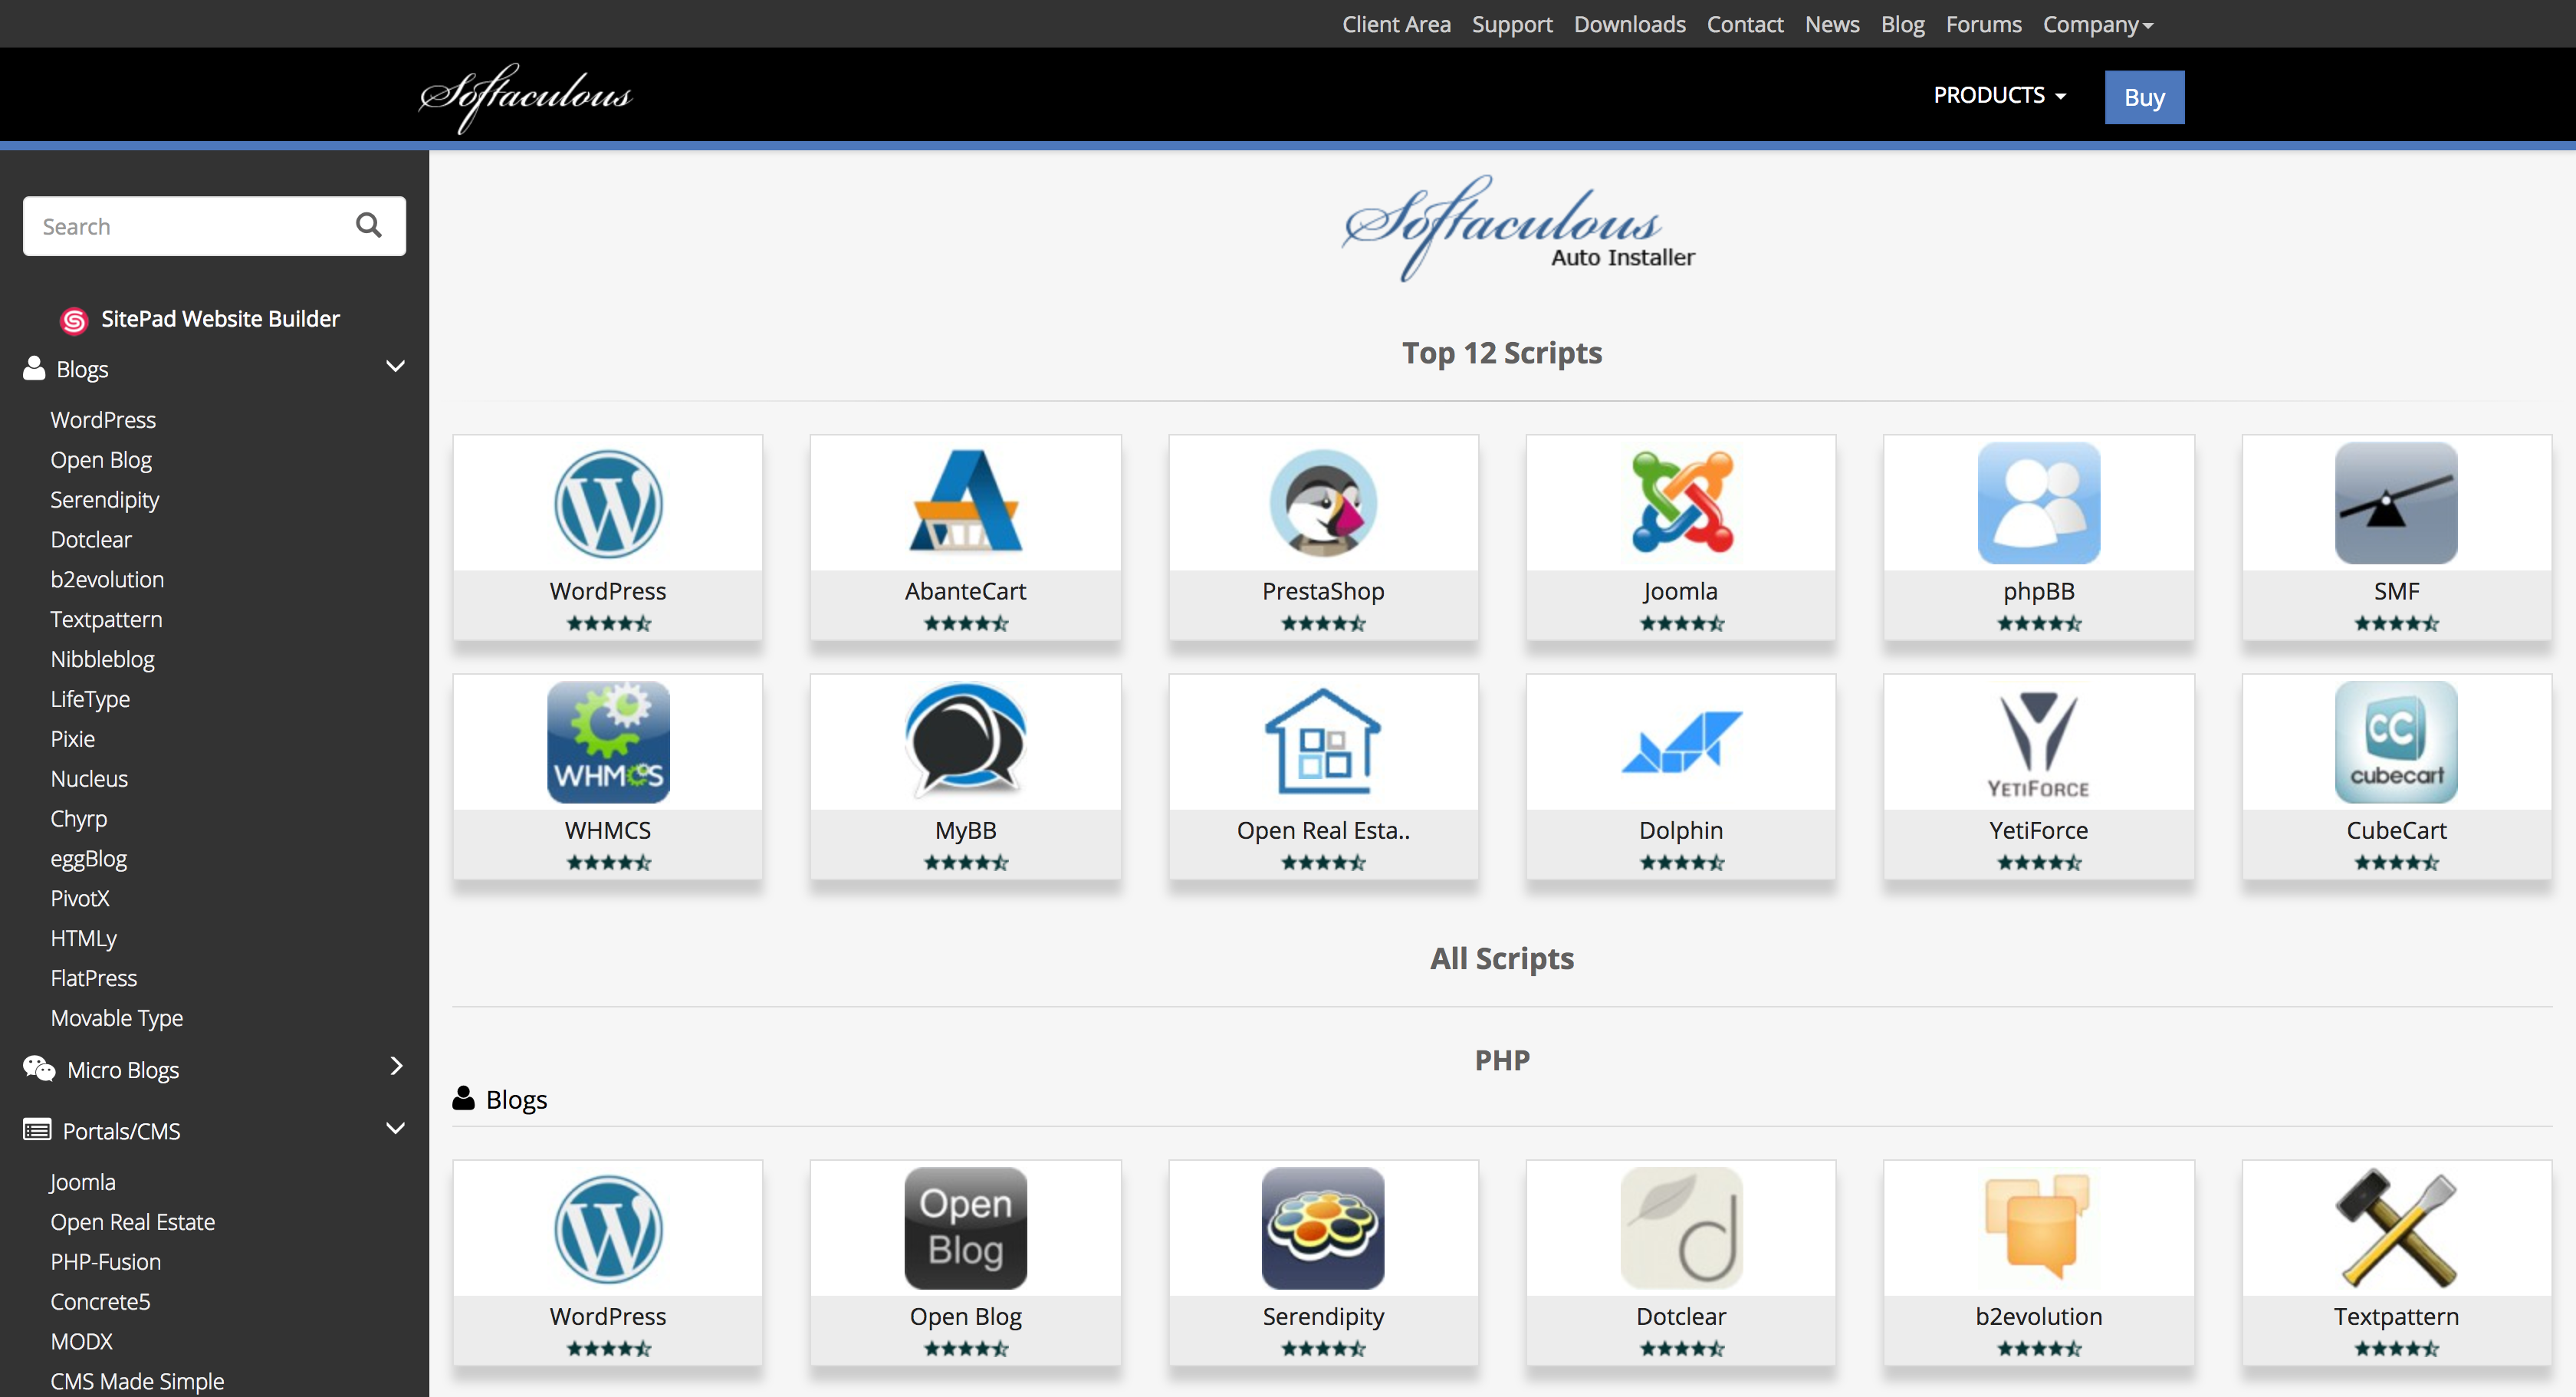Image resolution: width=2576 pixels, height=1397 pixels.
Task: Click the CubeCart script icon
Action: point(2396,742)
